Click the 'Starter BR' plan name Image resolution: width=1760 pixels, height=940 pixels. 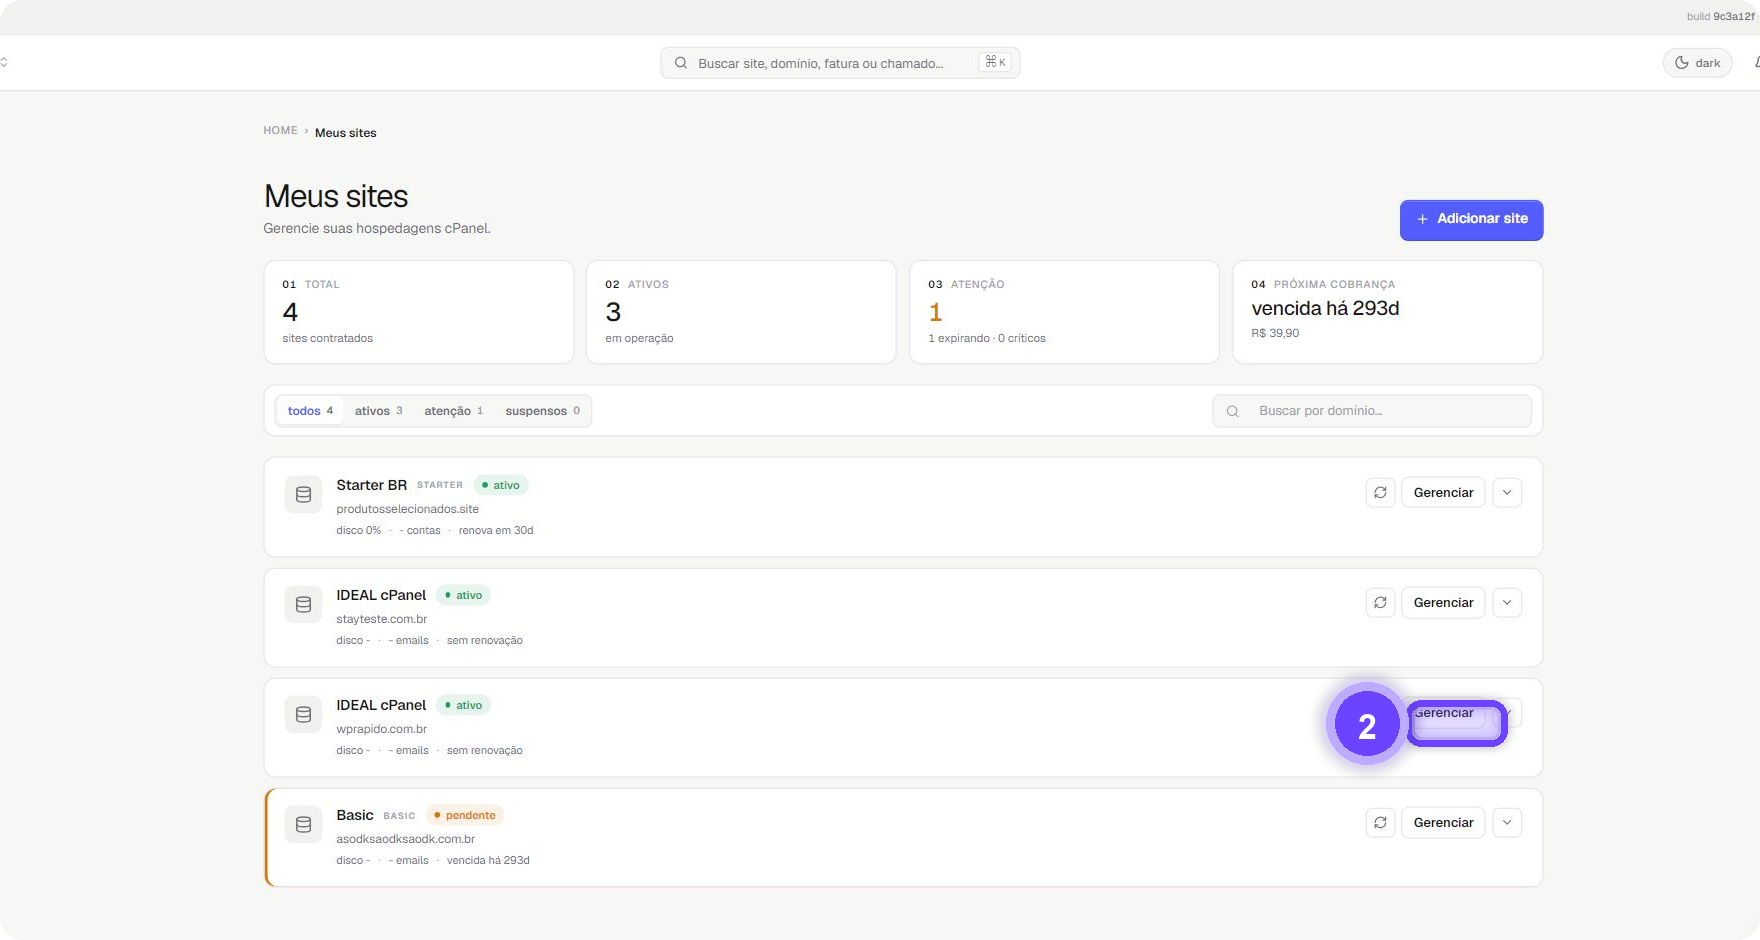(x=371, y=485)
